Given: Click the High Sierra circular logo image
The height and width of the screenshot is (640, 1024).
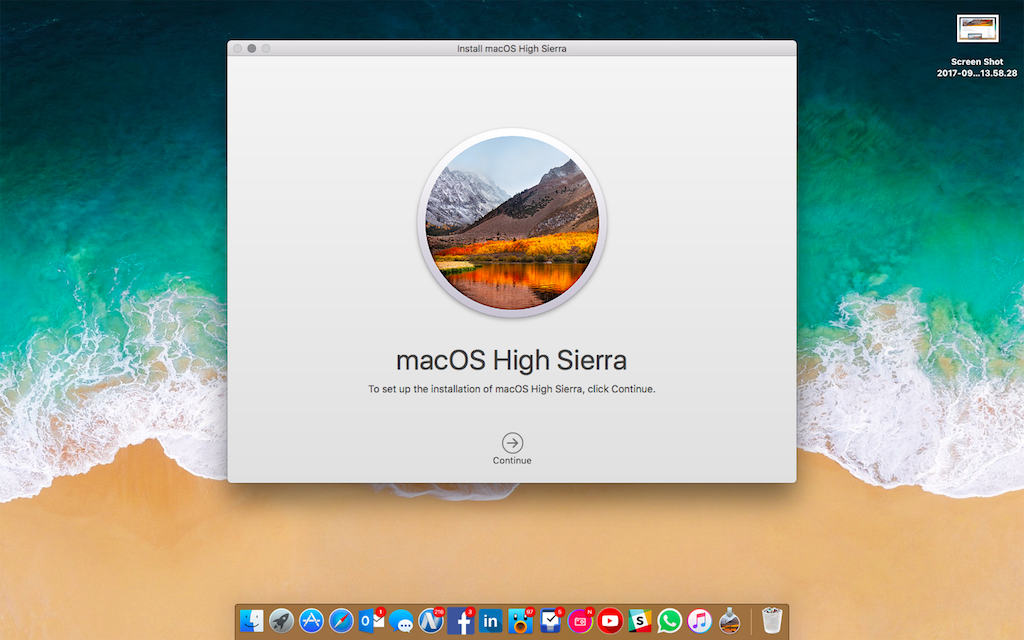Looking at the screenshot, I should tap(512, 222).
